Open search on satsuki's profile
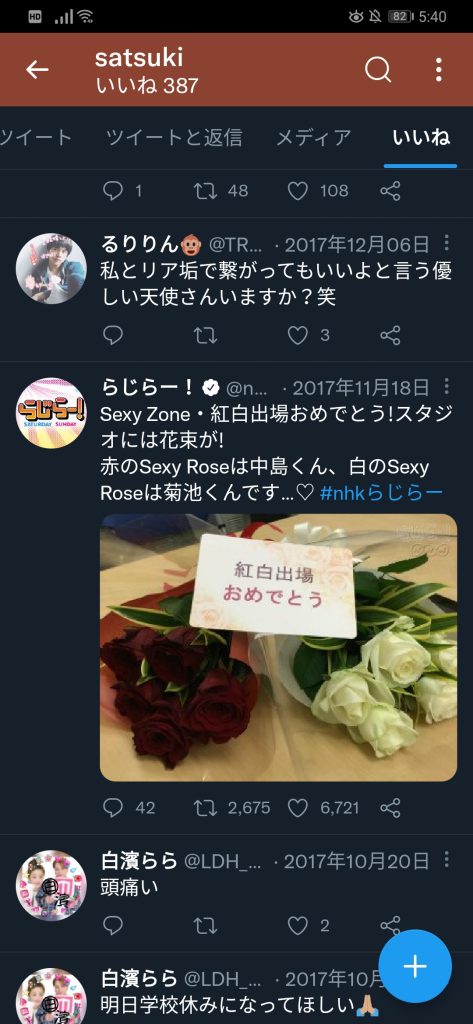Image resolution: width=473 pixels, height=1024 pixels. pyautogui.click(x=378, y=70)
